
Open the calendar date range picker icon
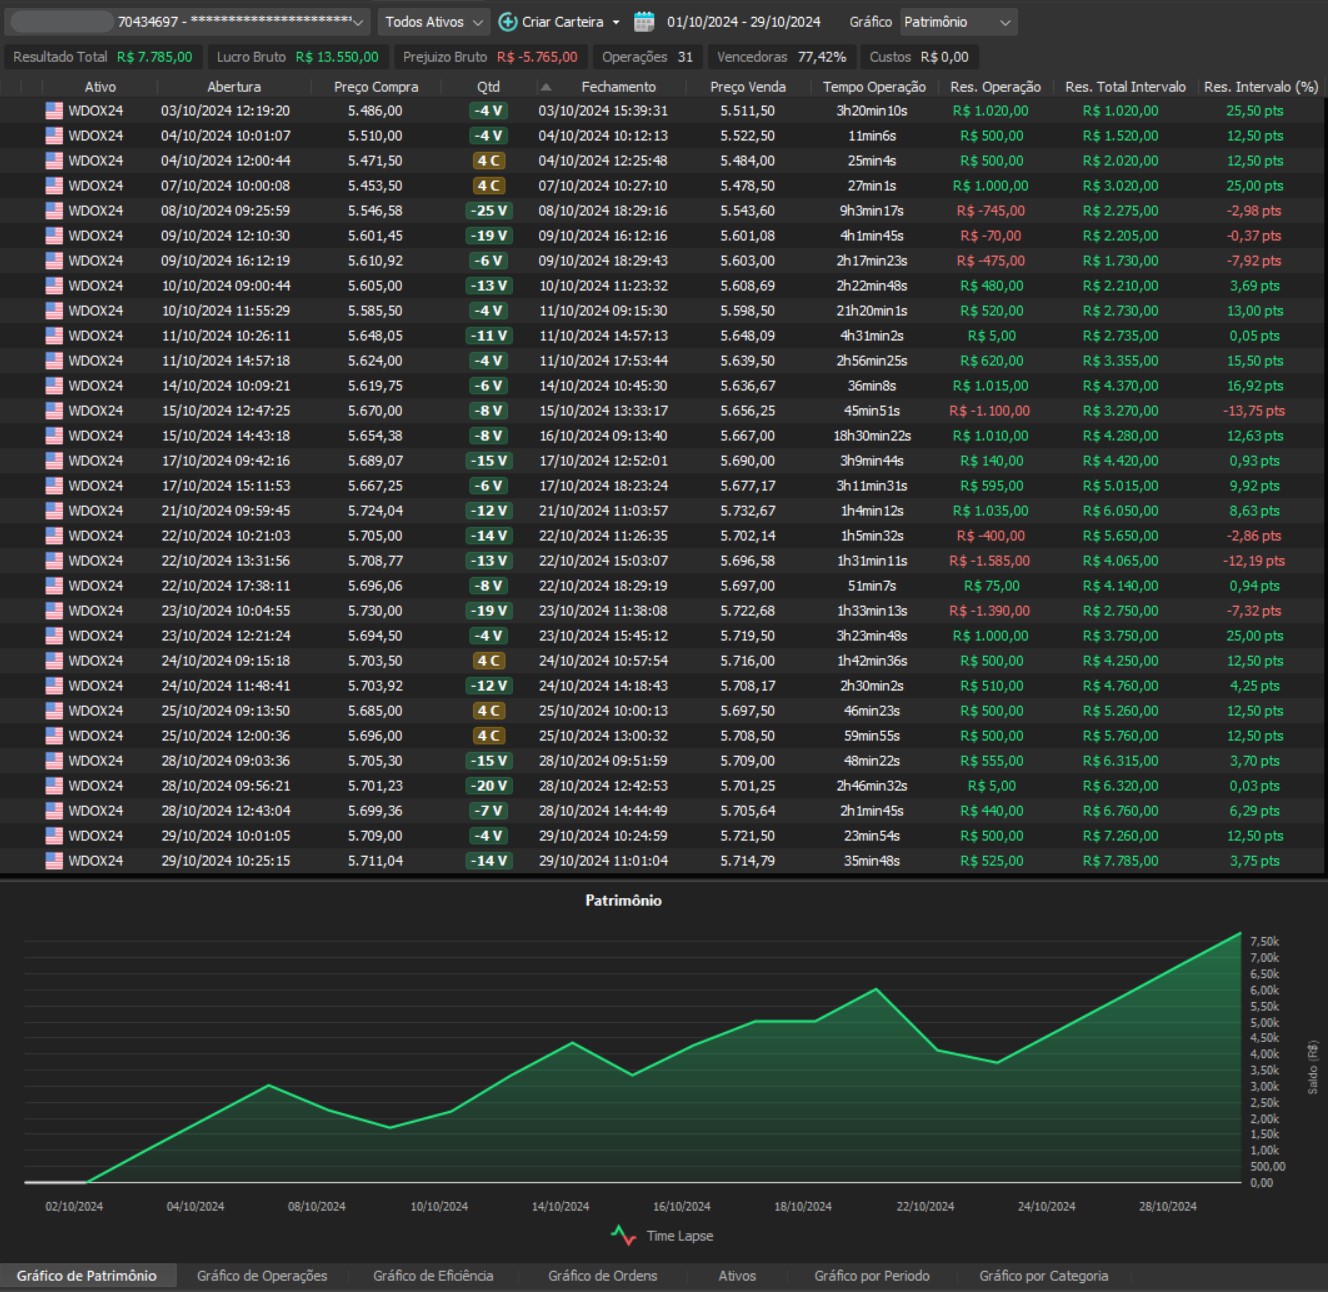tap(644, 22)
